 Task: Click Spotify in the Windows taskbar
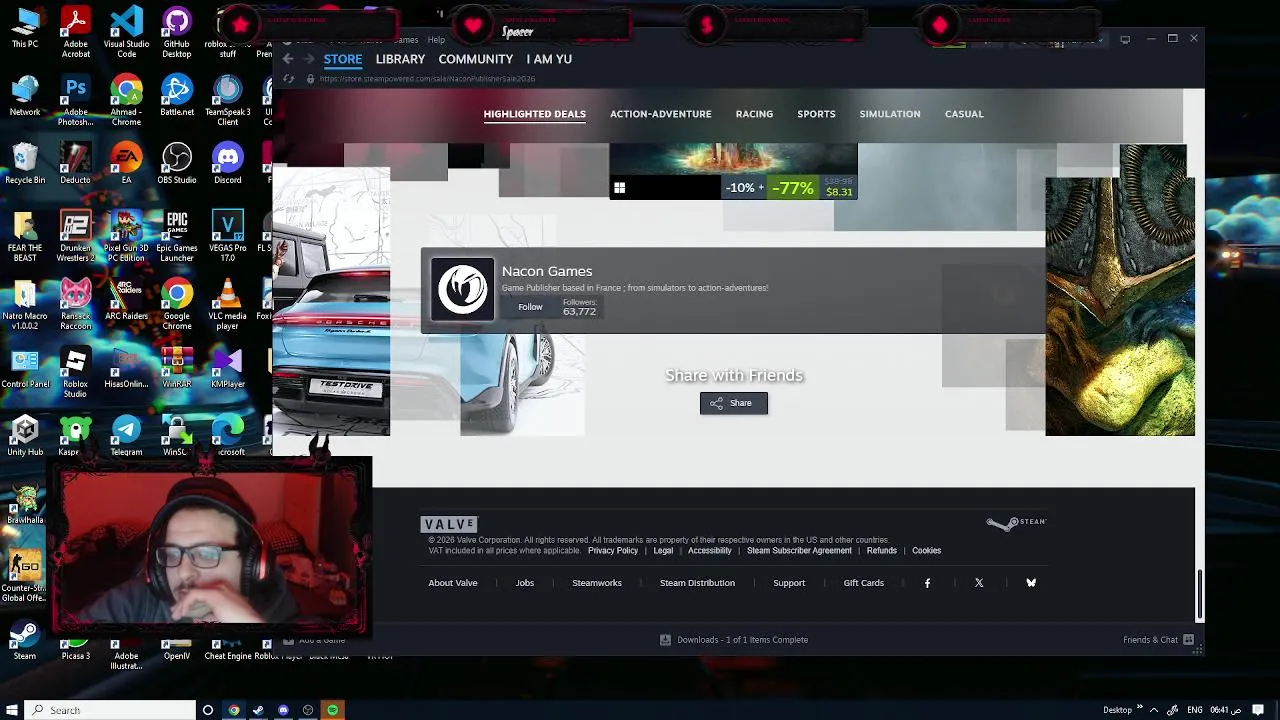333,710
